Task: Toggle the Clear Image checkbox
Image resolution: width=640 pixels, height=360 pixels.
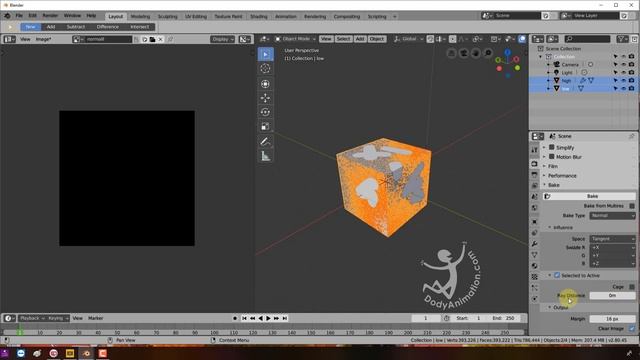Action: click(632, 329)
